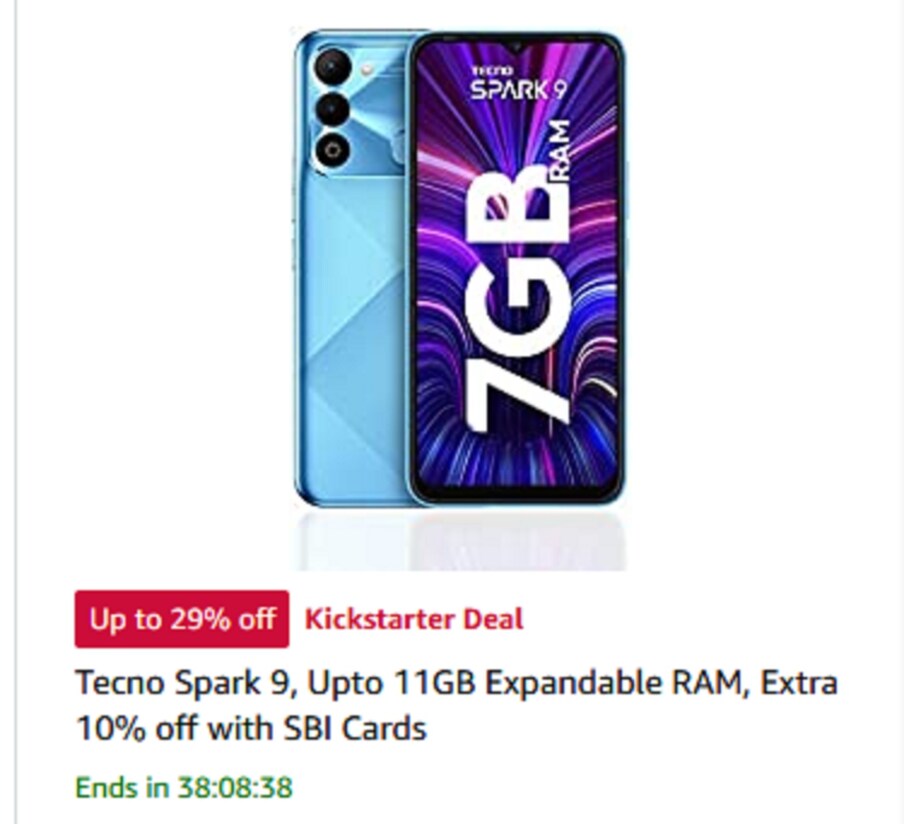This screenshot has height=824, width=904.
Task: Click the '10% off with SBI Cards' text line
Action: [251, 728]
